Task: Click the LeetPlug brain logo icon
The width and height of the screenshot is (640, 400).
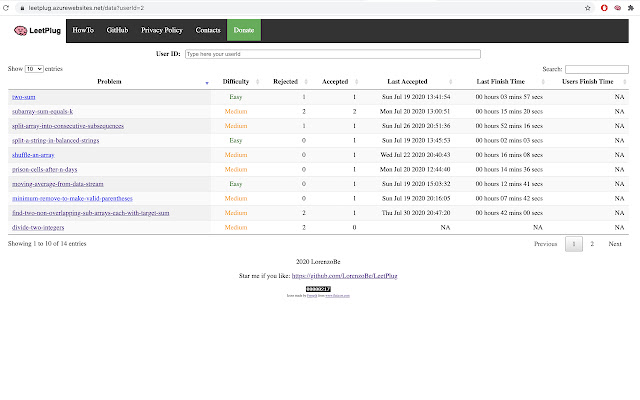Action: (x=22, y=31)
